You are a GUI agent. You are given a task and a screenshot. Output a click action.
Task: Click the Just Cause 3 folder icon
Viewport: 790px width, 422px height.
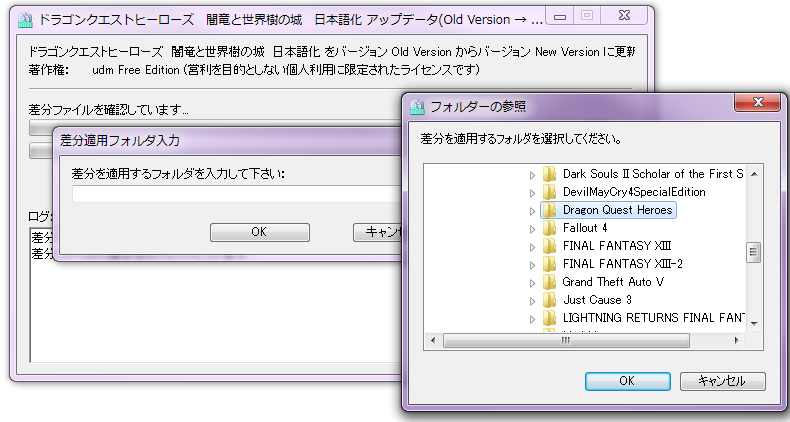point(549,300)
